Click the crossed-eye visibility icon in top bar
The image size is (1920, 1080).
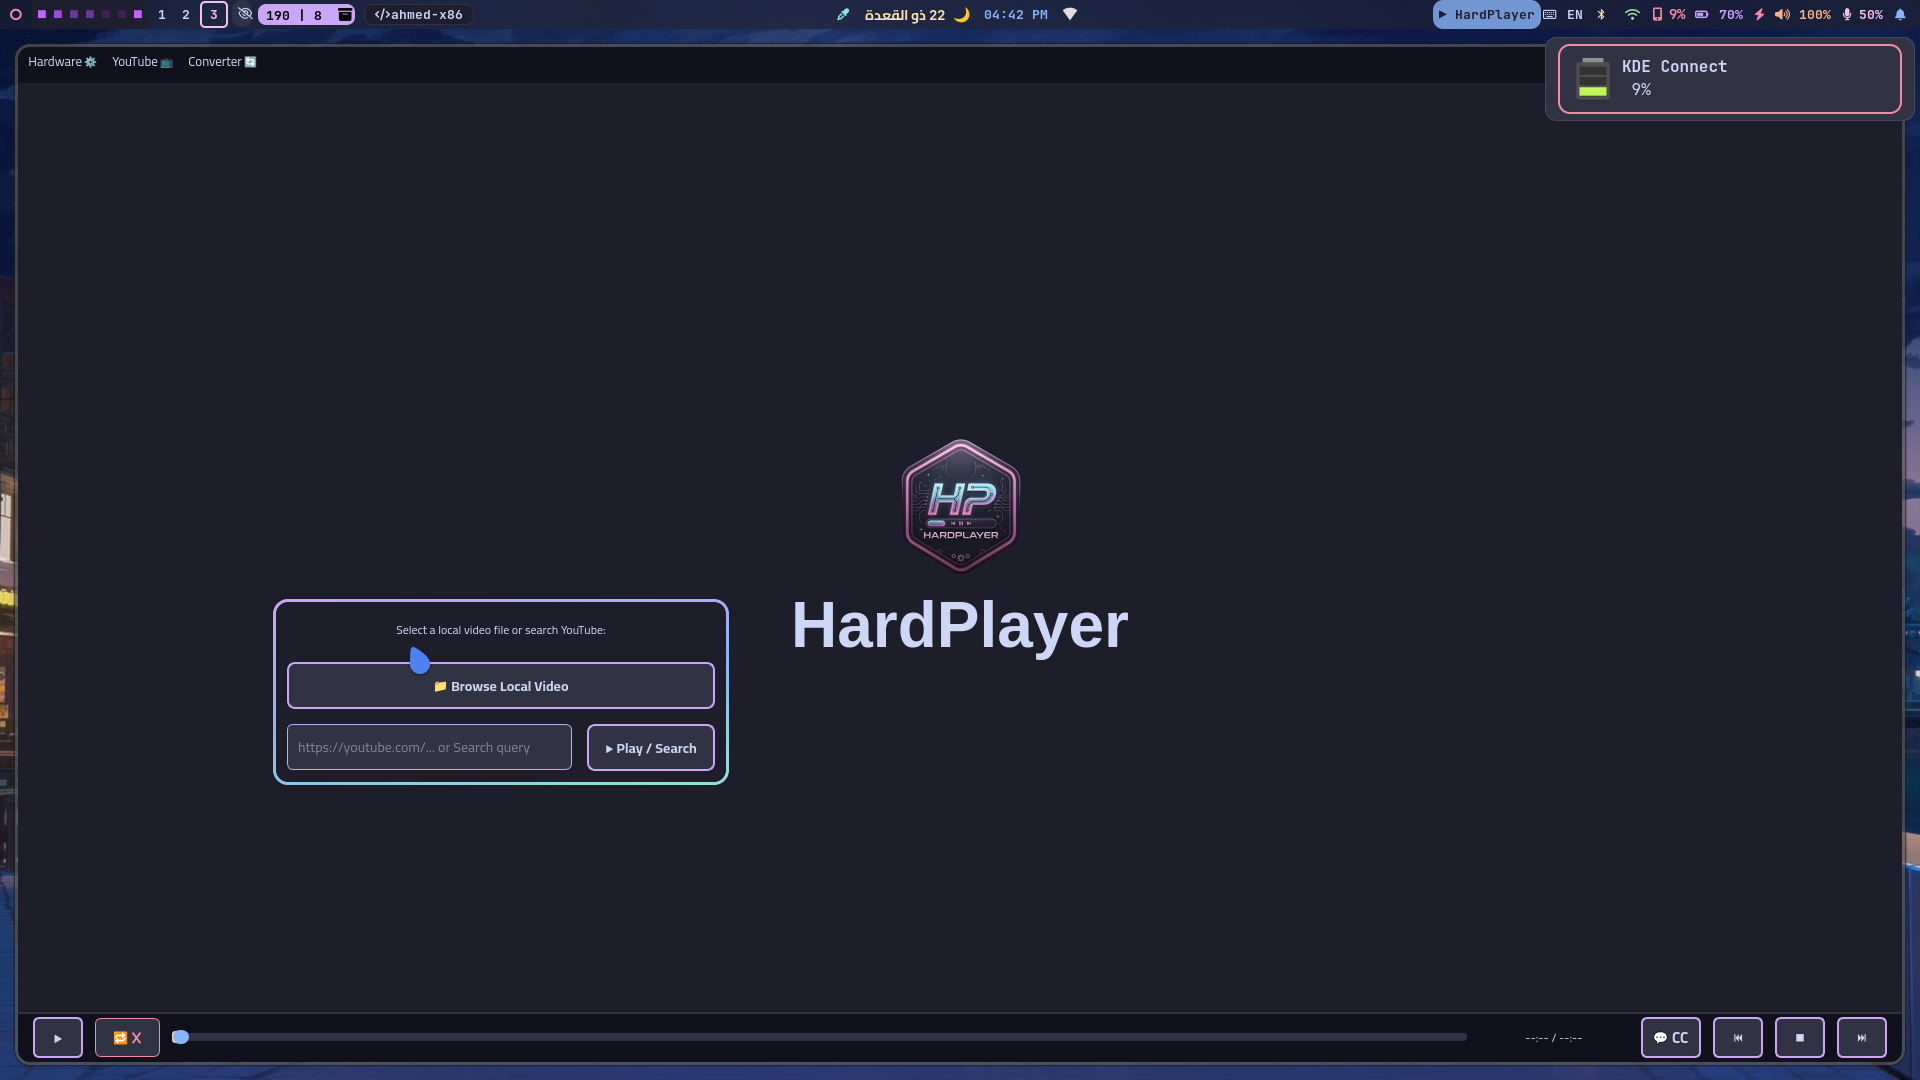point(245,14)
